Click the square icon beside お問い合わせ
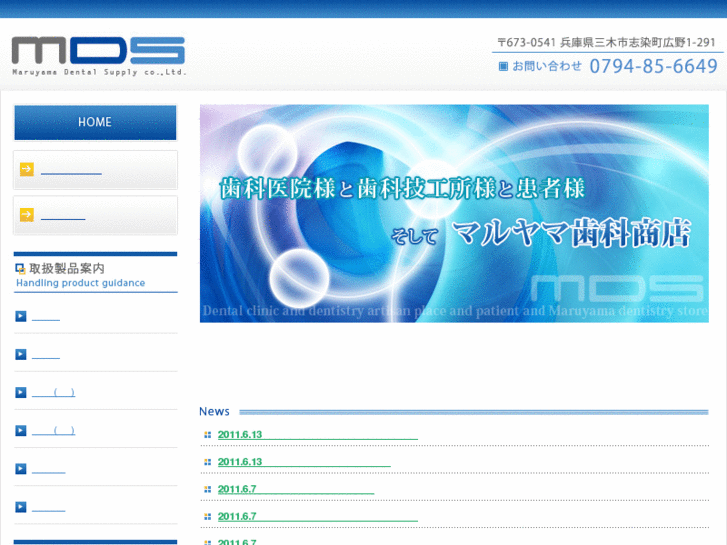This screenshot has width=727, height=545. [x=503, y=66]
